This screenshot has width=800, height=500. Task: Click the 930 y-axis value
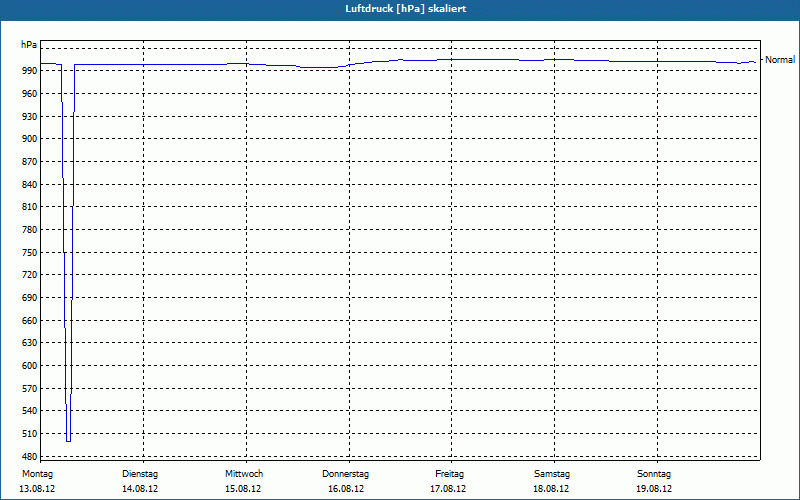pyautogui.click(x=29, y=116)
